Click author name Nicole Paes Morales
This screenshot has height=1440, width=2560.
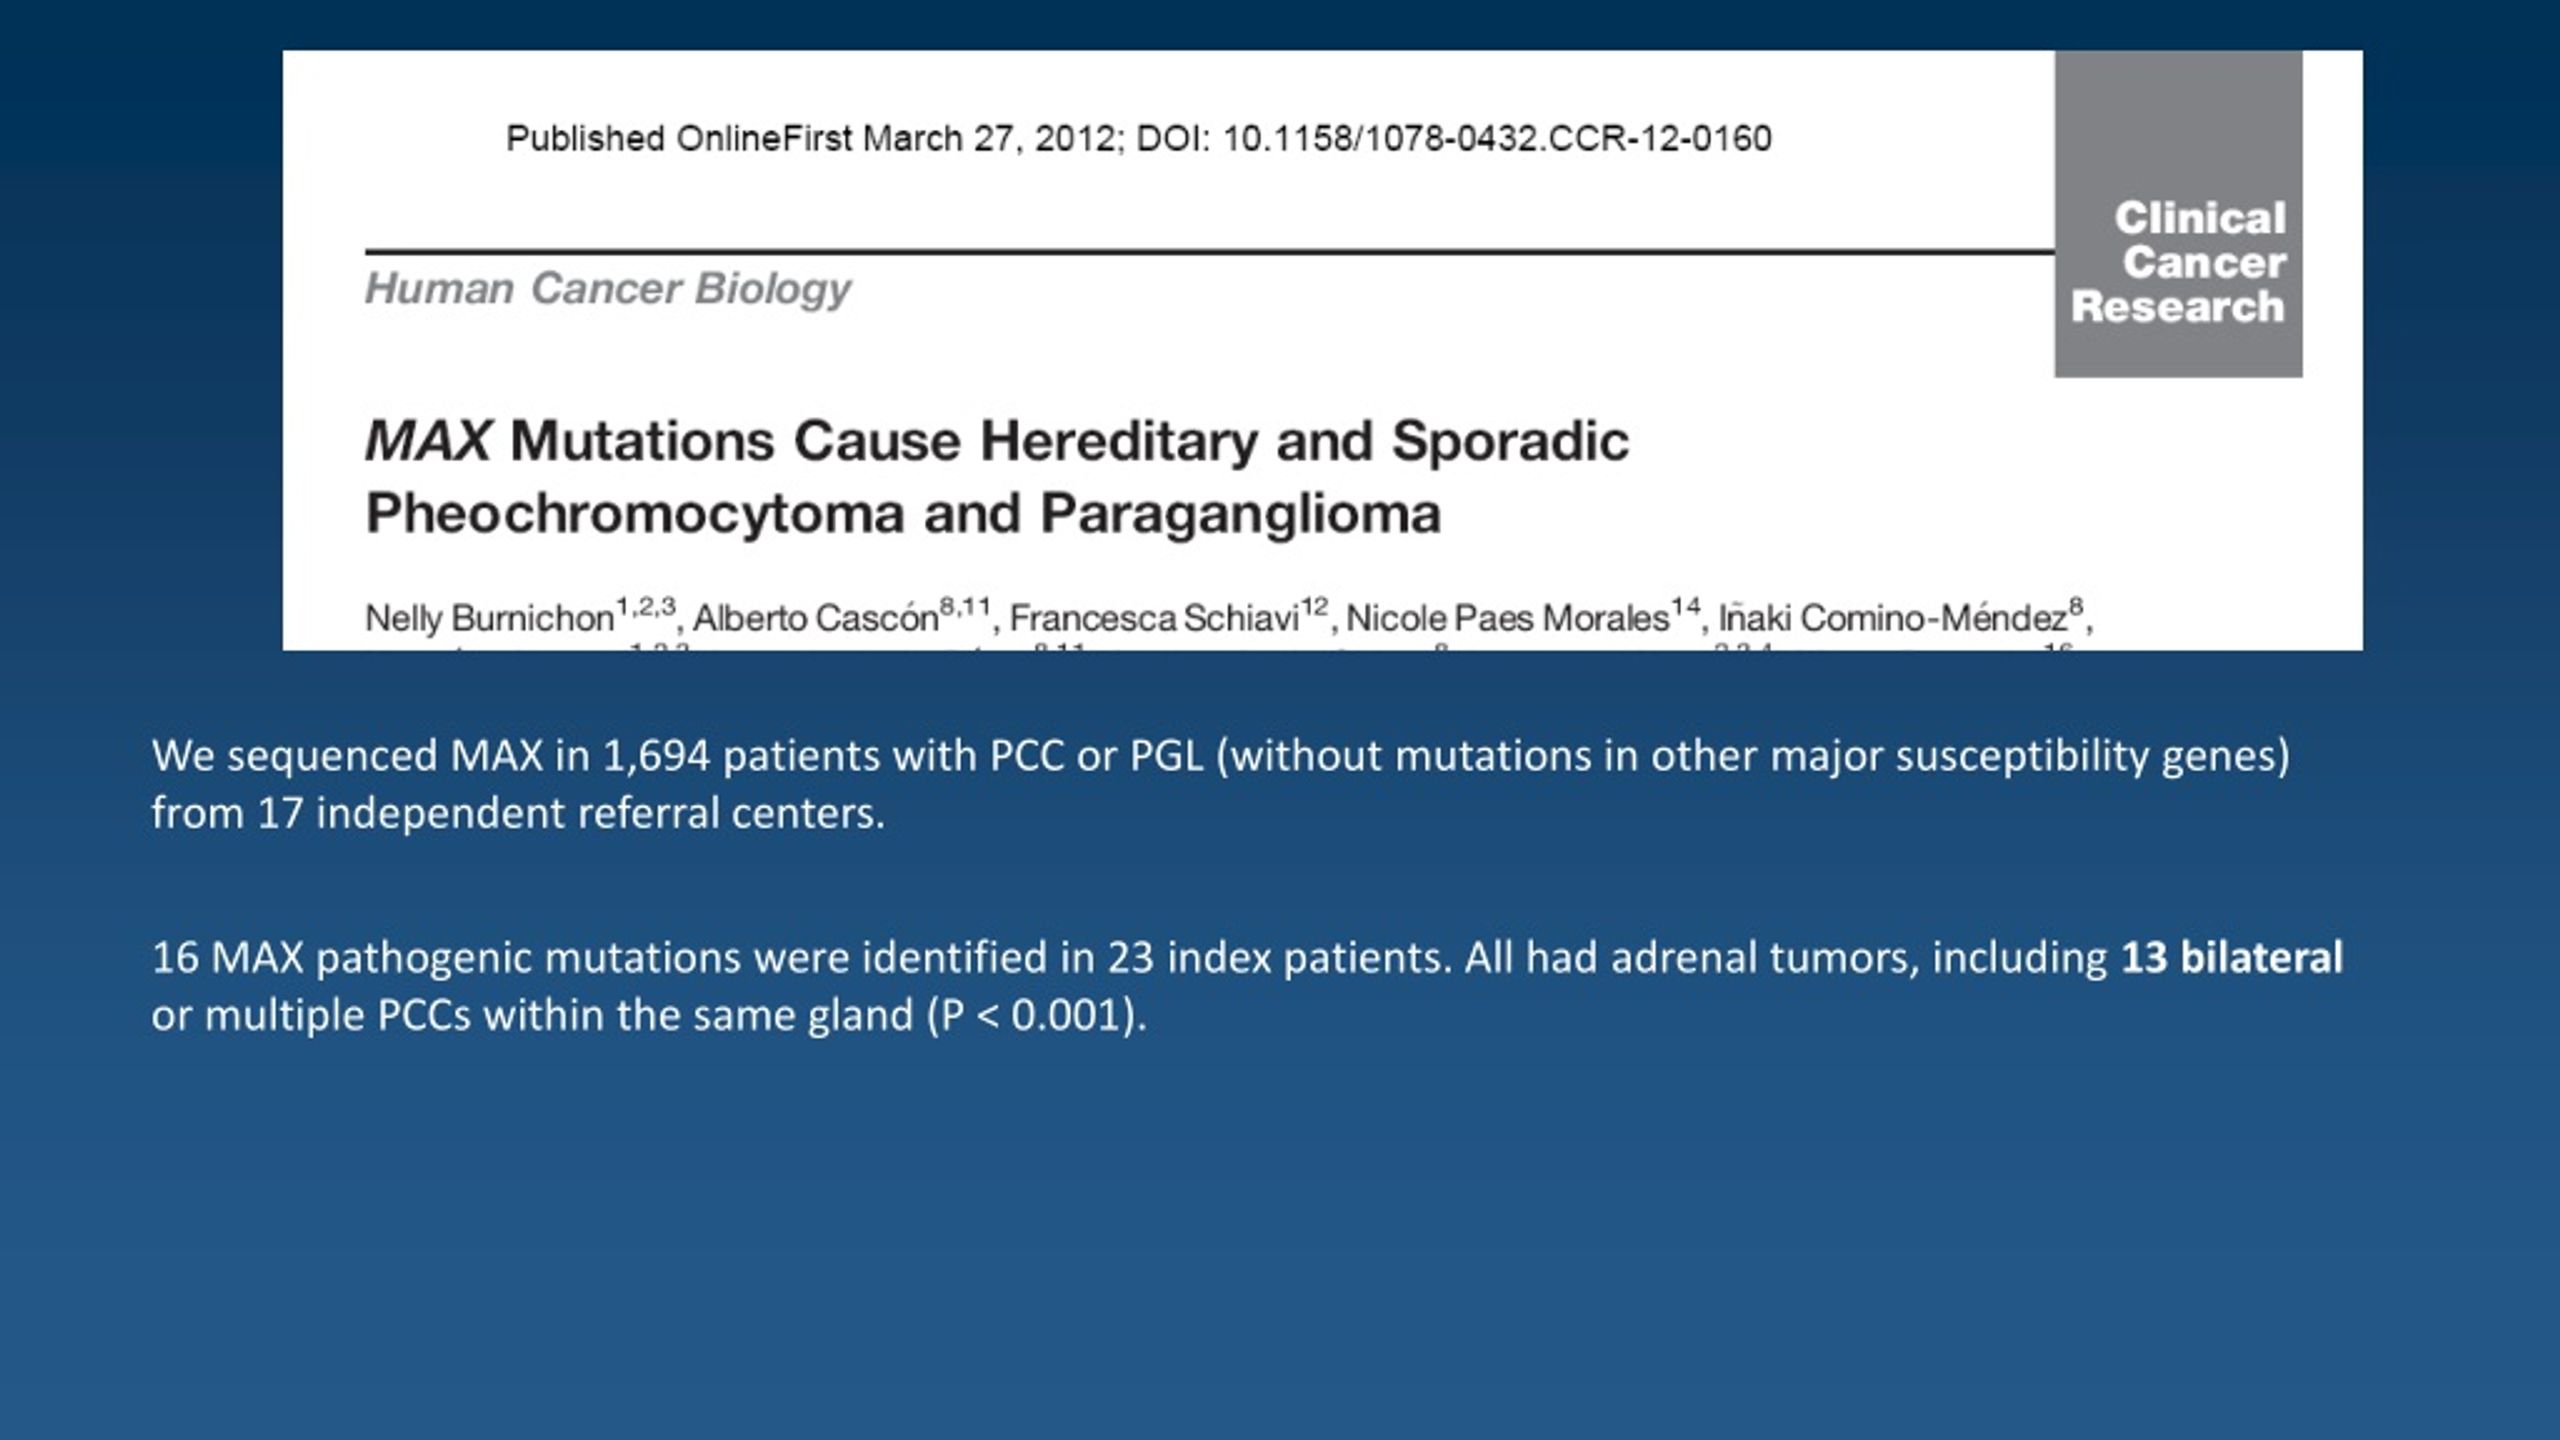click(x=1507, y=618)
